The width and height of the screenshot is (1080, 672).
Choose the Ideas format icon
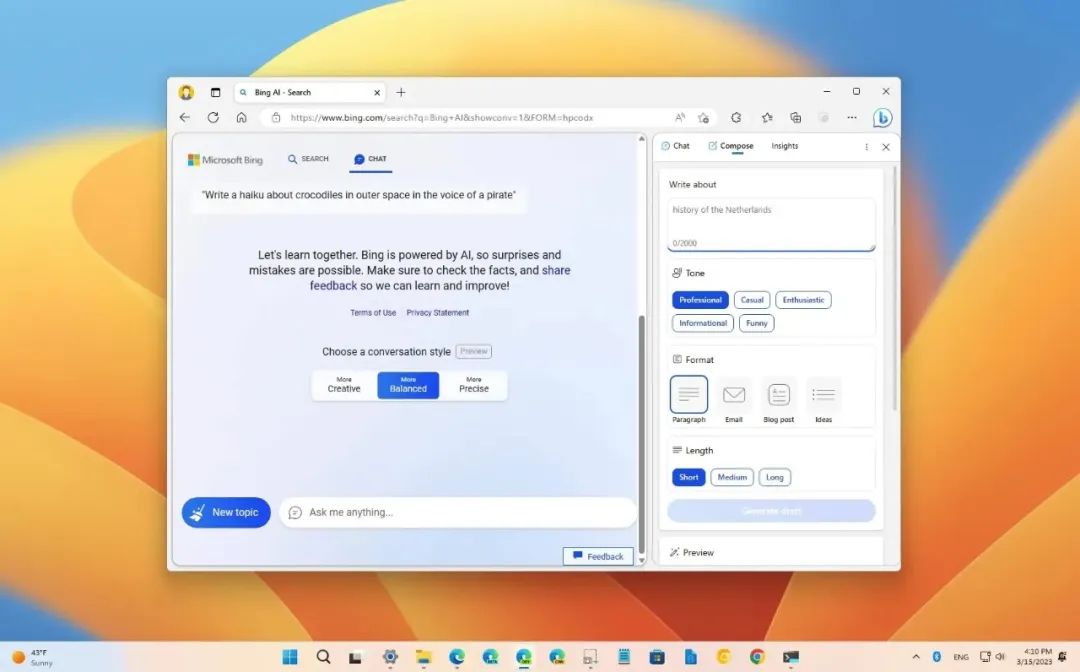coord(823,395)
